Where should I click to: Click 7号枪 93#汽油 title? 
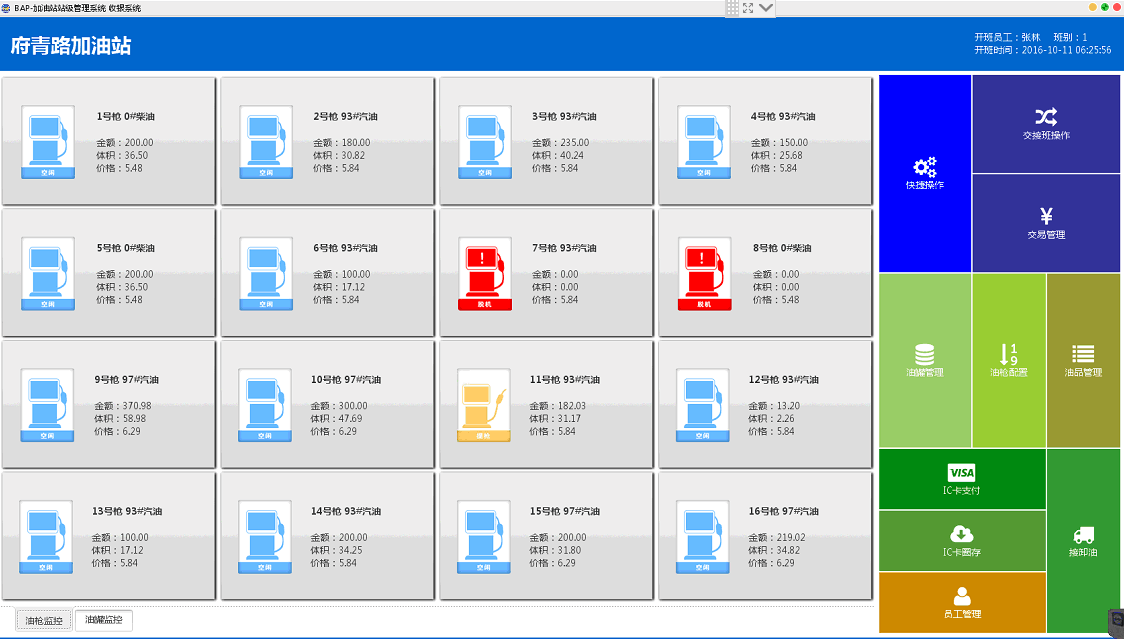pyautogui.click(x=564, y=248)
